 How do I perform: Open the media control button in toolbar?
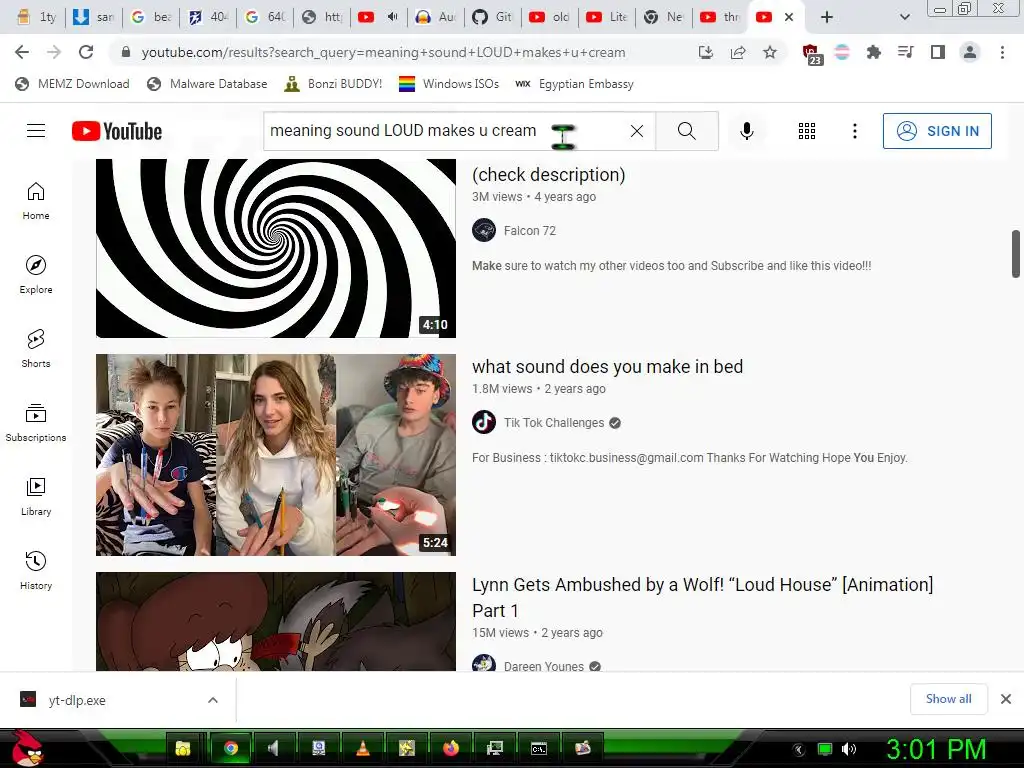coord(906,52)
